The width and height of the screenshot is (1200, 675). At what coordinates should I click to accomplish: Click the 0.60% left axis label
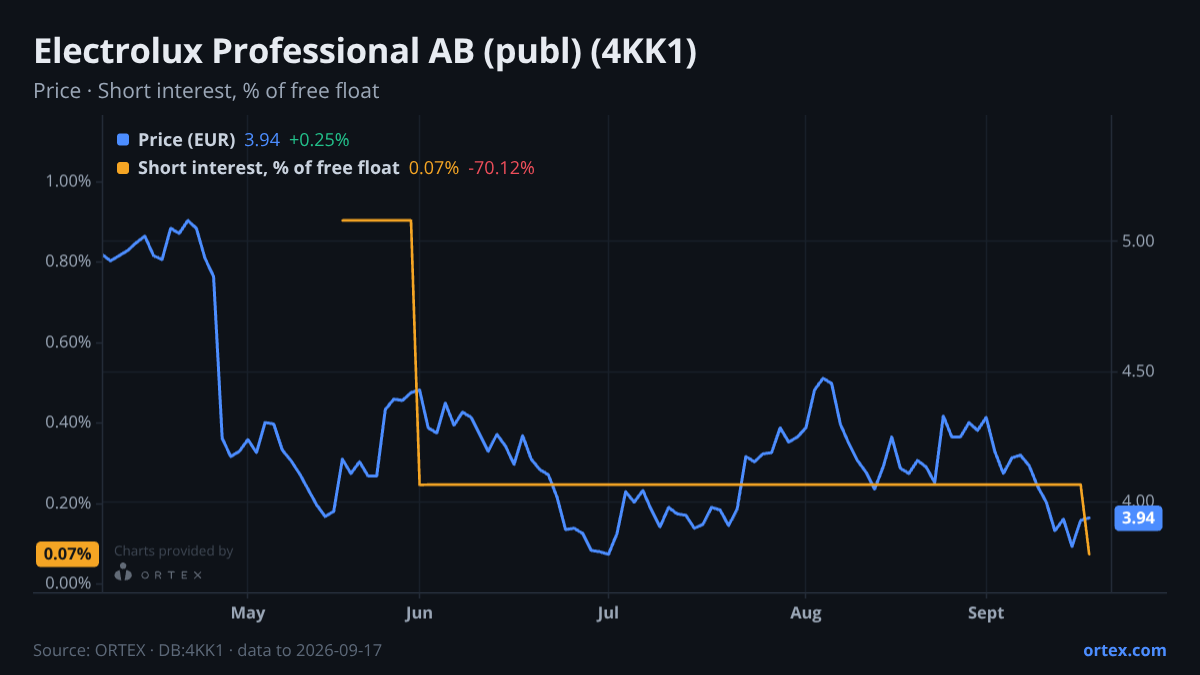click(x=68, y=342)
